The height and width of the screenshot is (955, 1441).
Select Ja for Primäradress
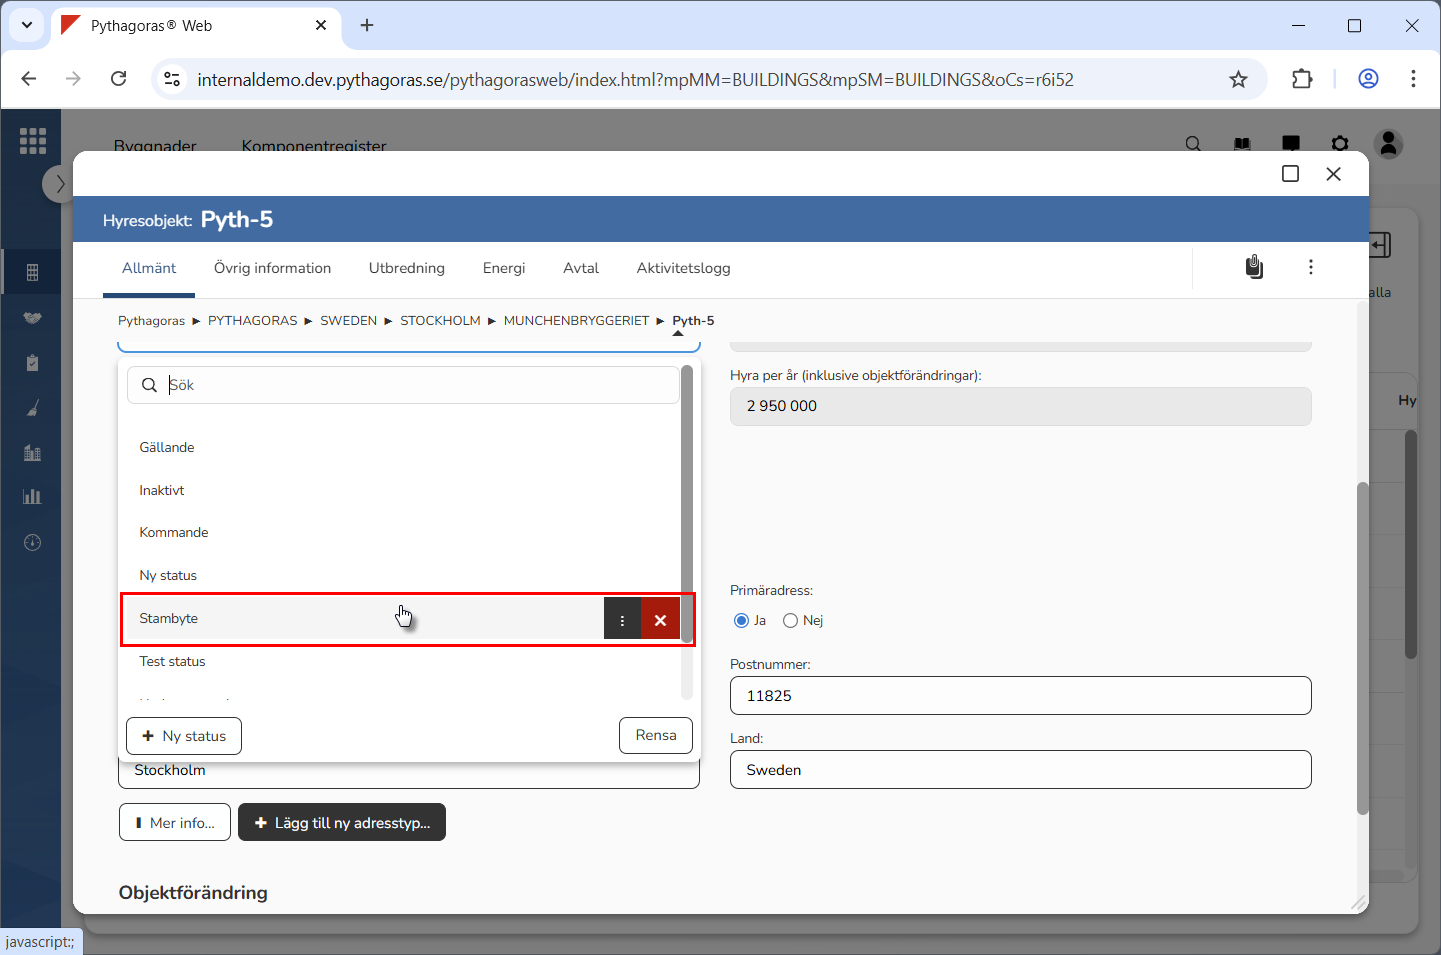tap(741, 621)
